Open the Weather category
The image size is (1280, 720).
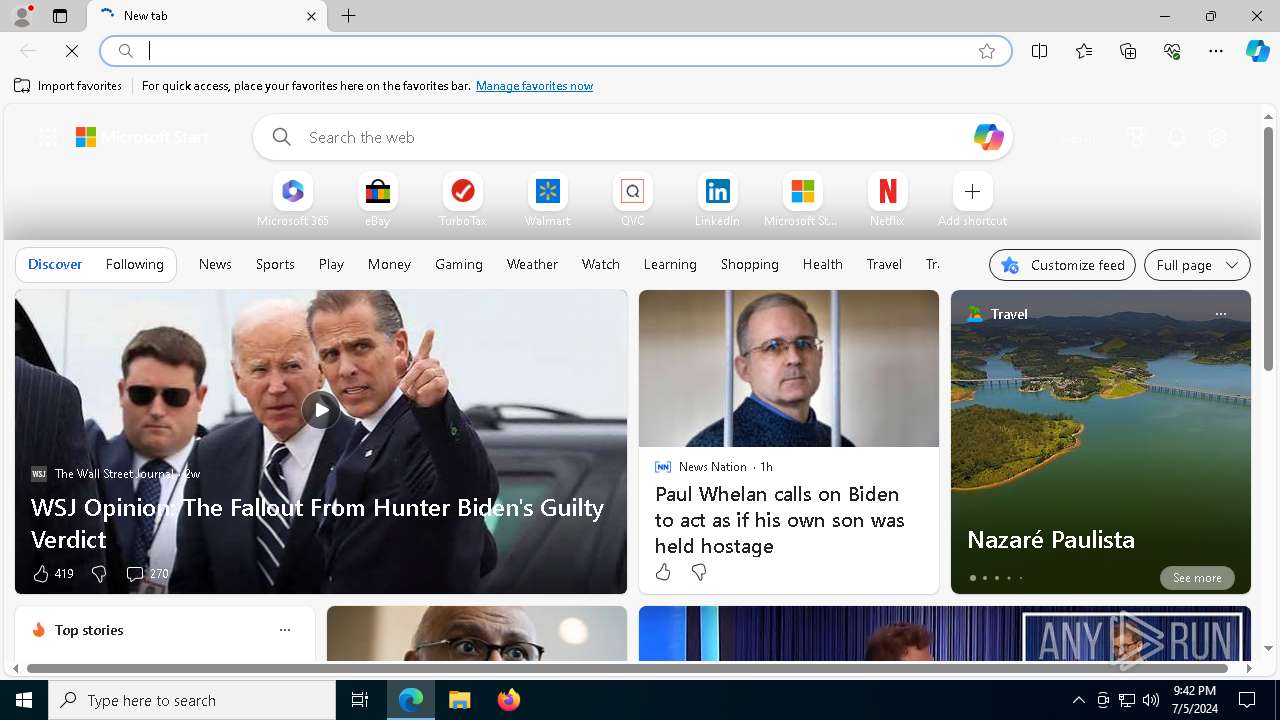tap(532, 264)
